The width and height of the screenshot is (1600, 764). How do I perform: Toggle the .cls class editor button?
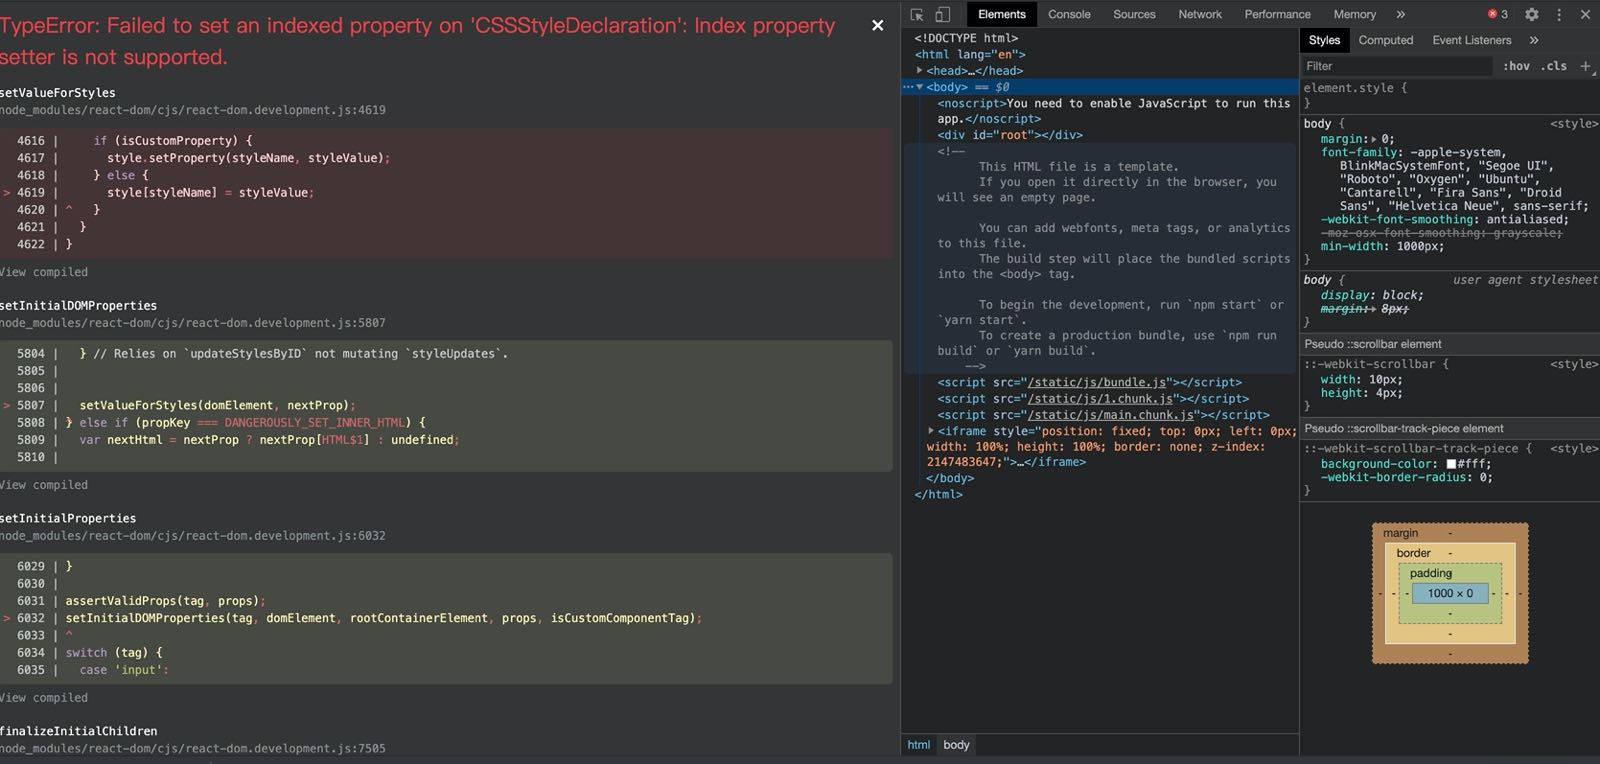1554,66
